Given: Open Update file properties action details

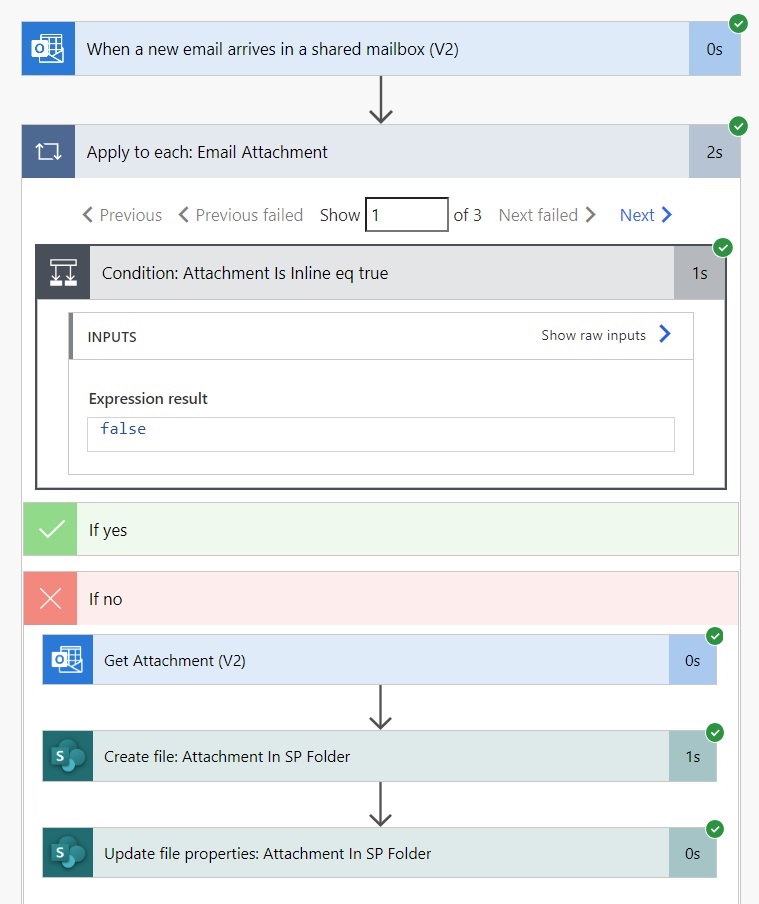Looking at the screenshot, I should point(380,853).
